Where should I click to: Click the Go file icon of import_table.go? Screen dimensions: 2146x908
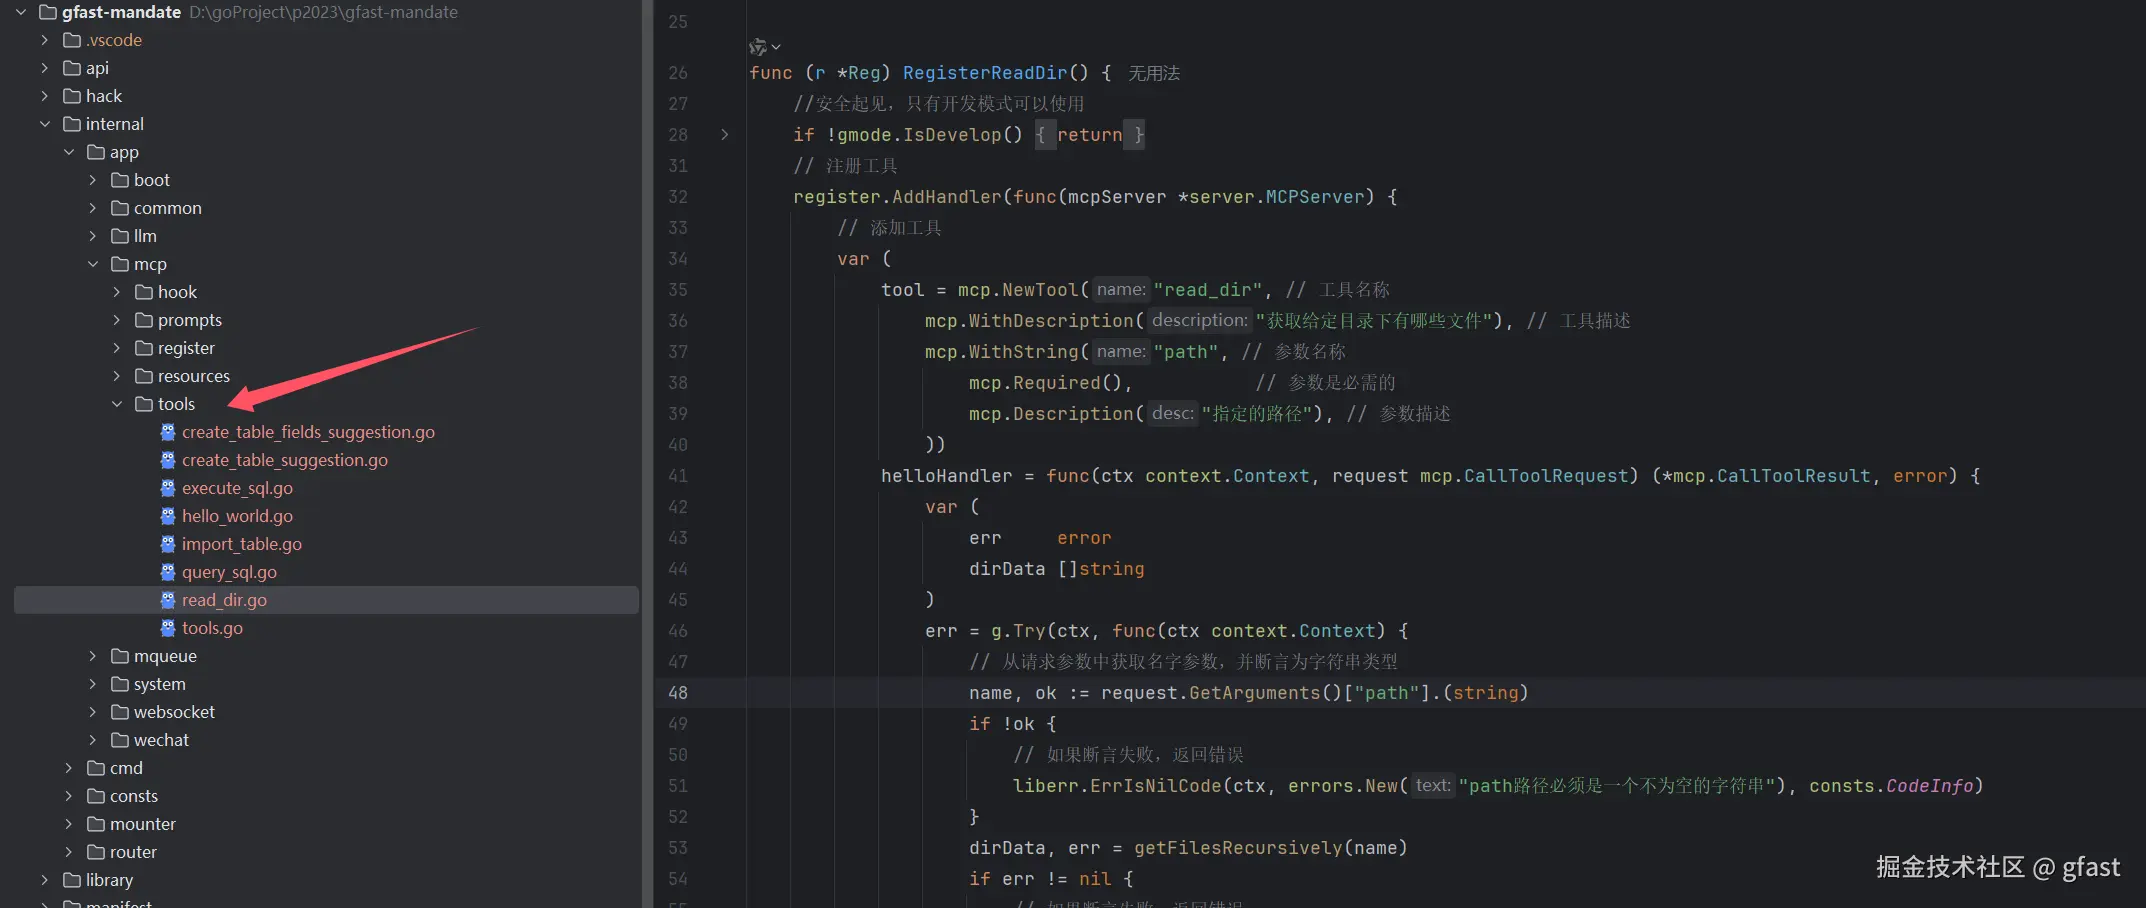click(x=168, y=544)
